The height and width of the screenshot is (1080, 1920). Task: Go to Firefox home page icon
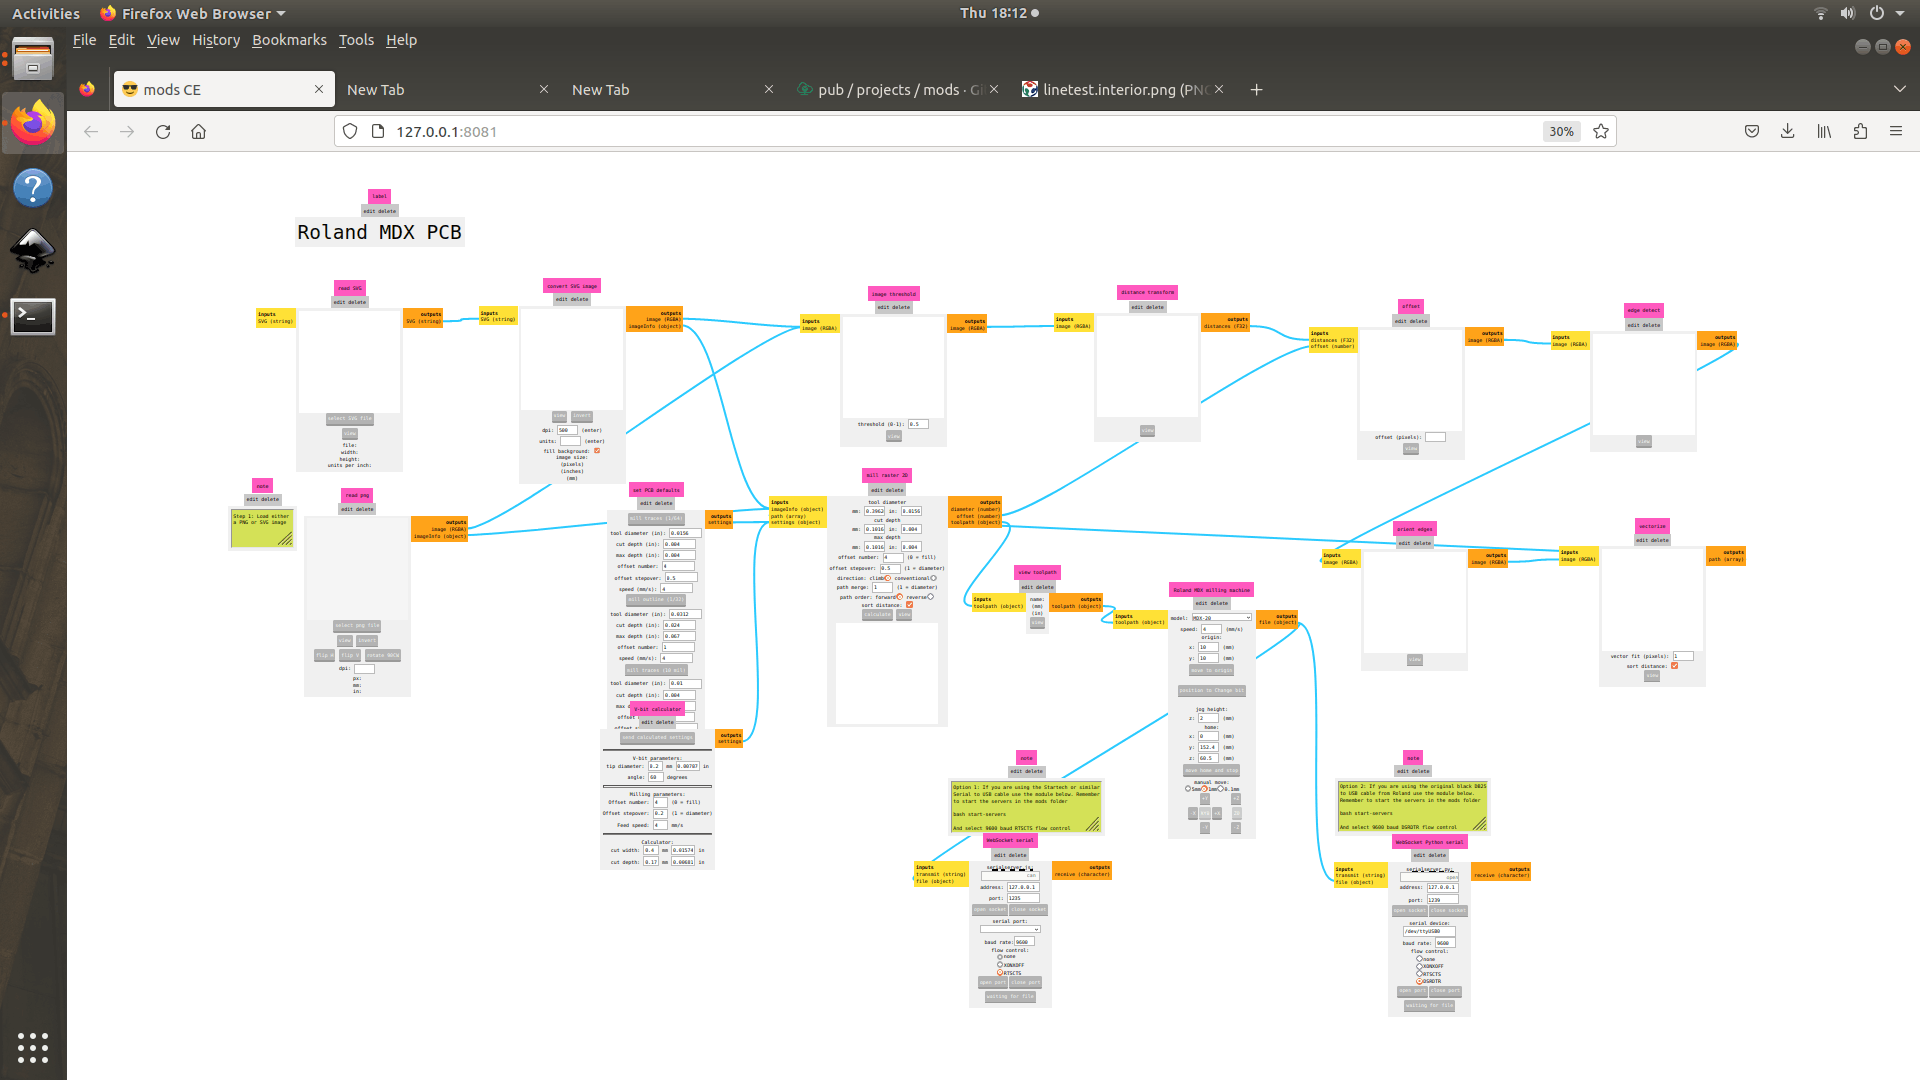coord(198,131)
